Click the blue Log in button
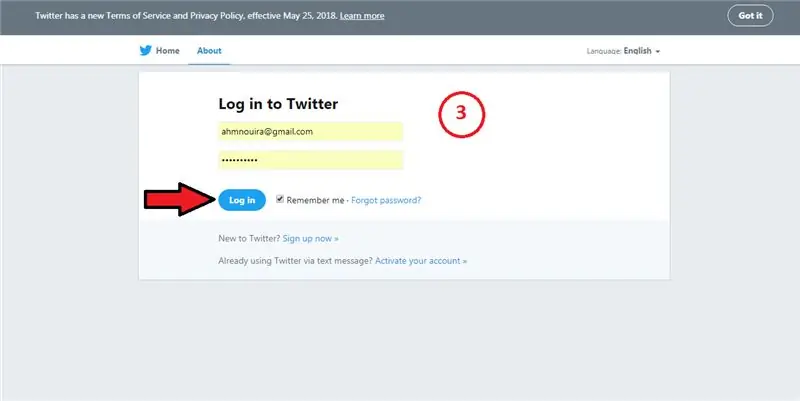This screenshot has height=401, width=800. pos(242,200)
